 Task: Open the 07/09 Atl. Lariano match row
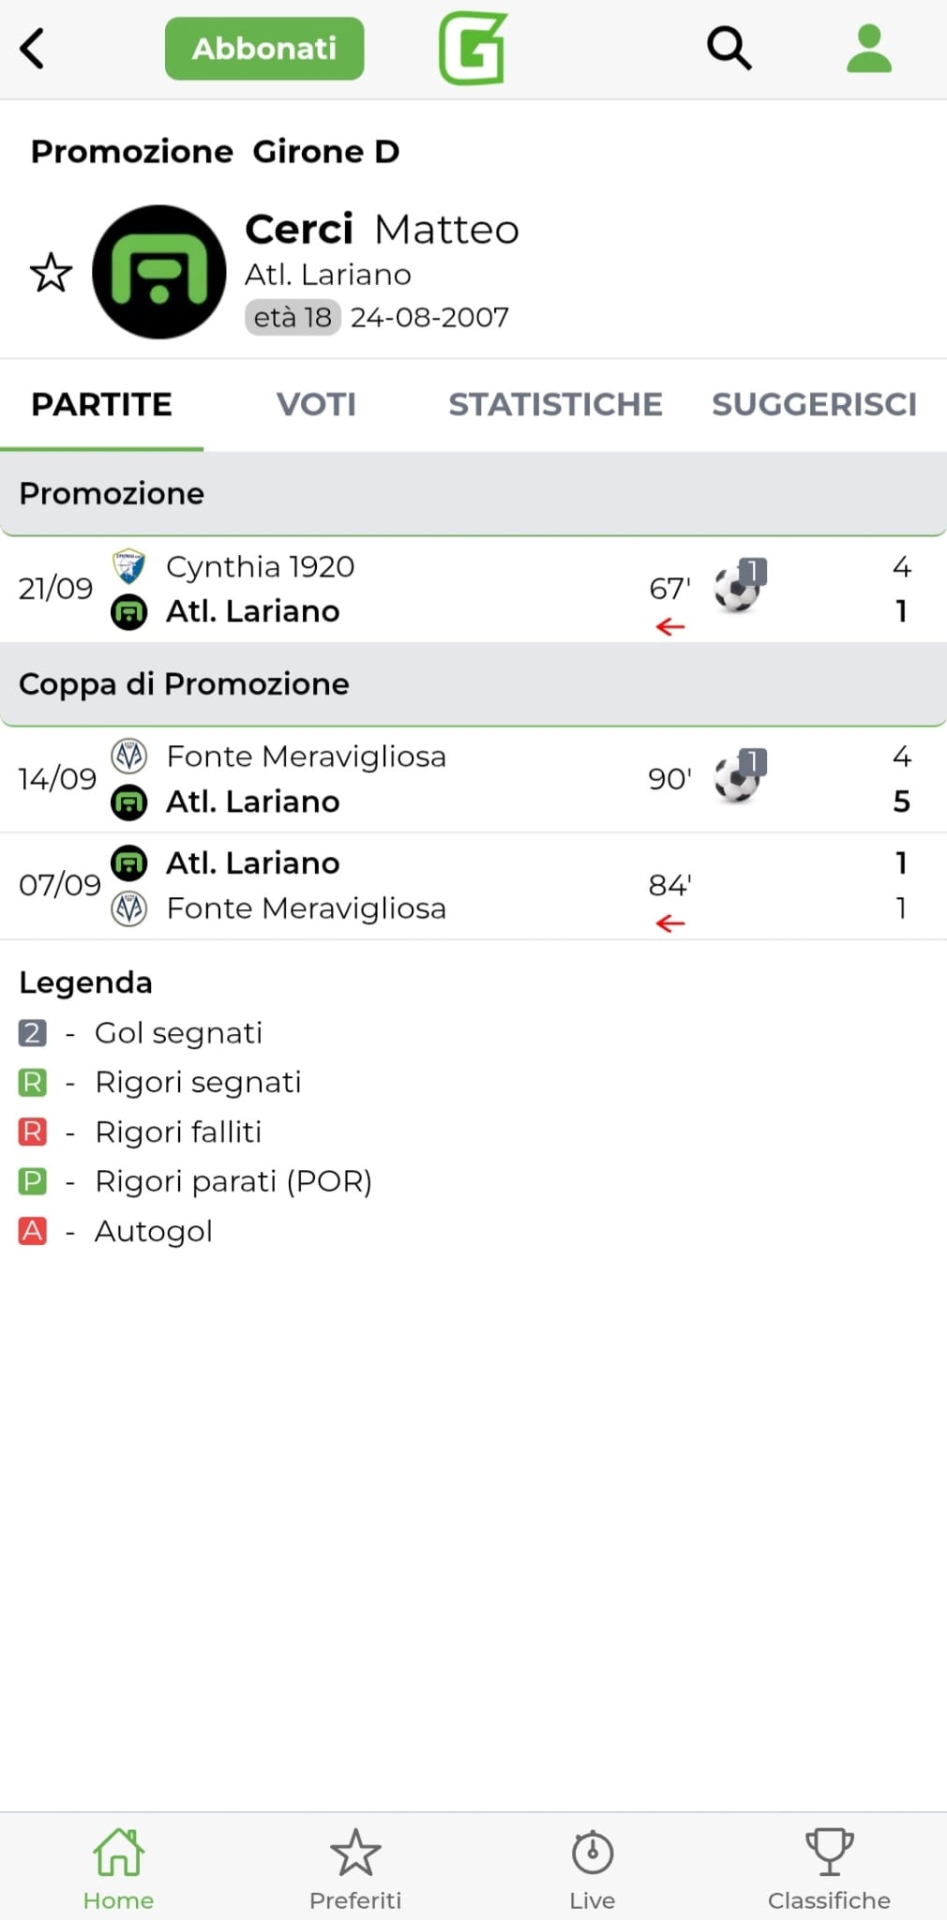pos(473,886)
